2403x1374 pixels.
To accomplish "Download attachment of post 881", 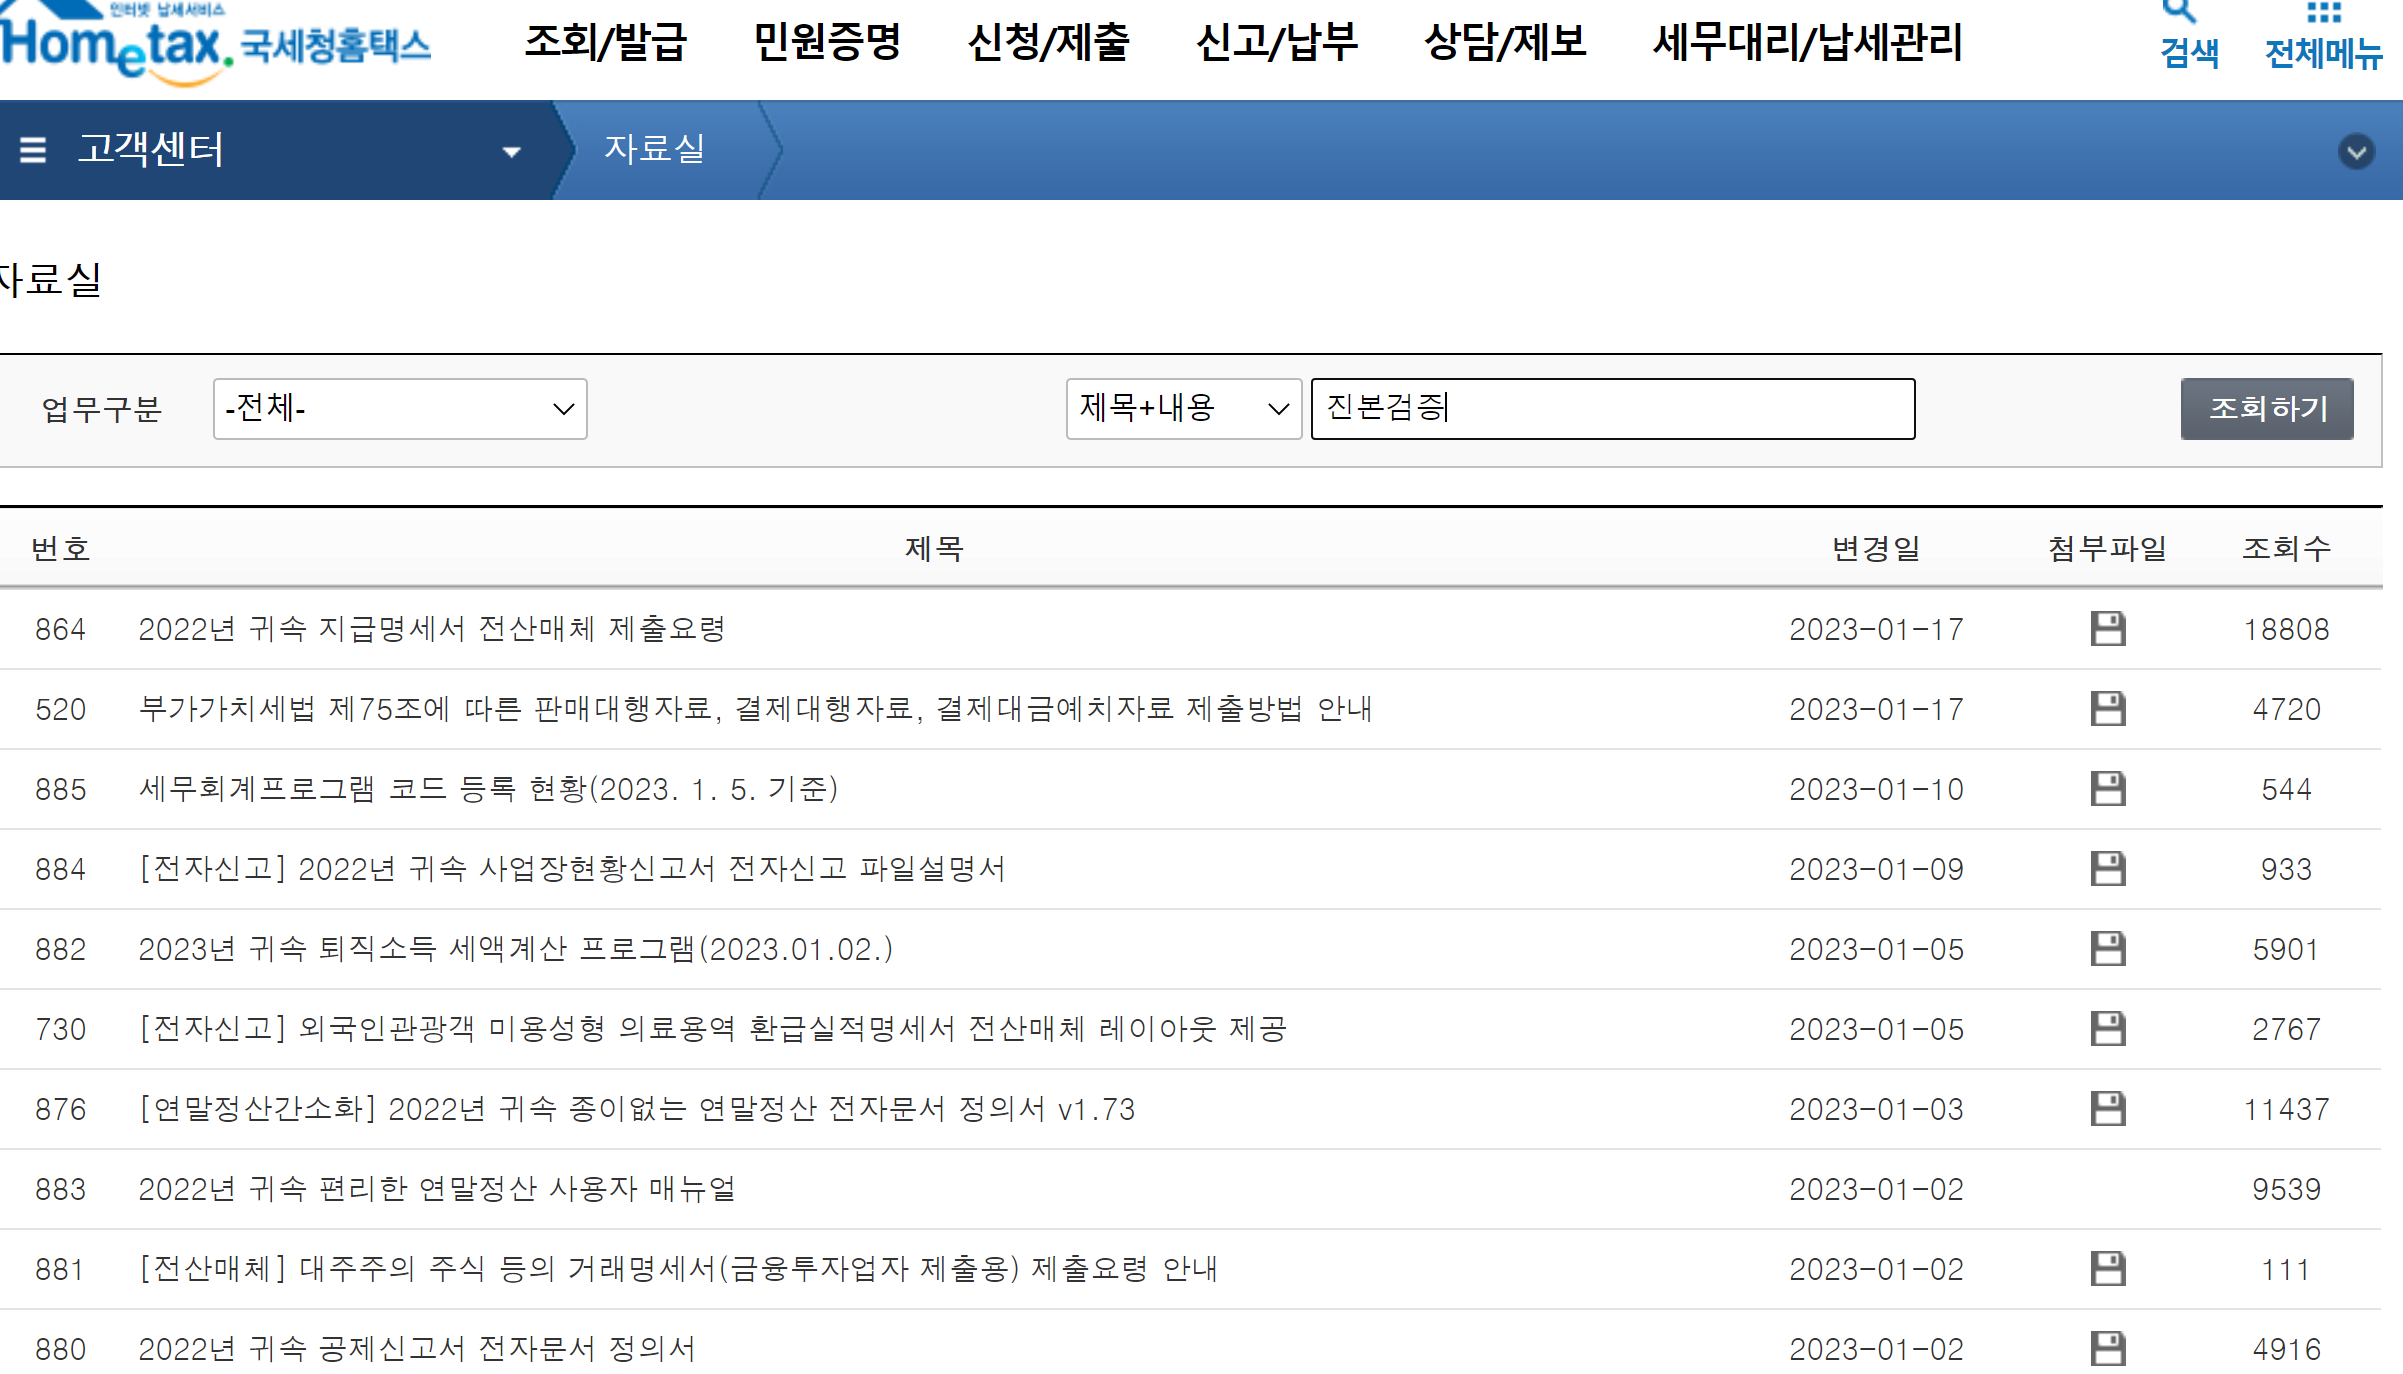I will [2107, 1269].
